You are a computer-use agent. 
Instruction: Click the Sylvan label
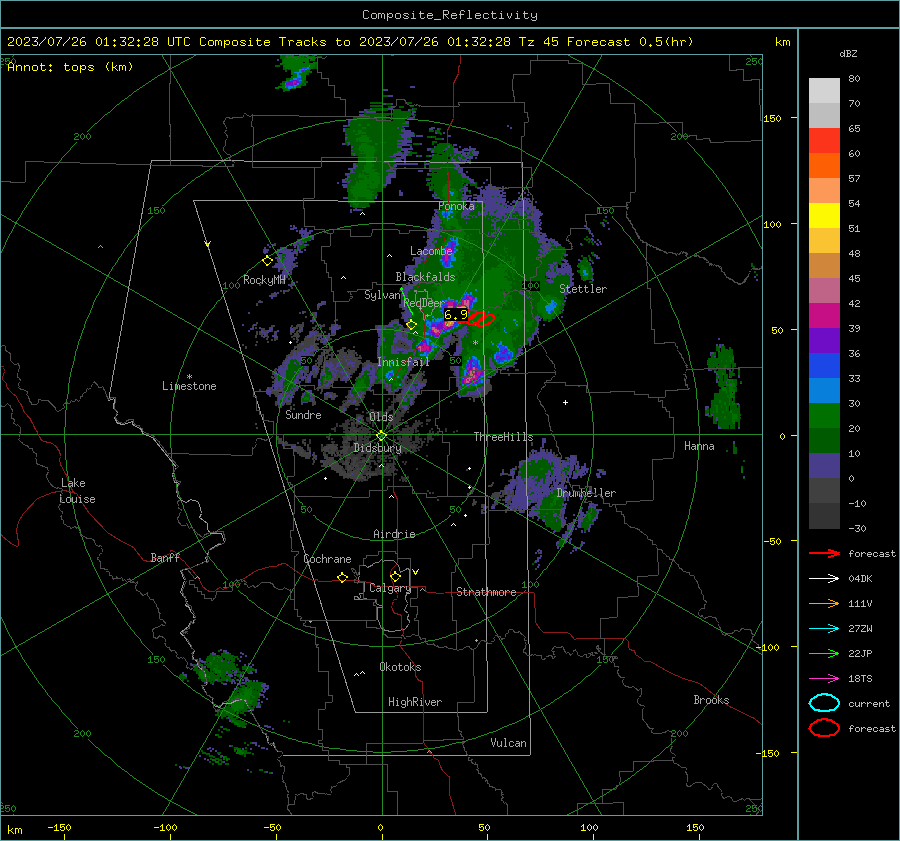[382, 295]
